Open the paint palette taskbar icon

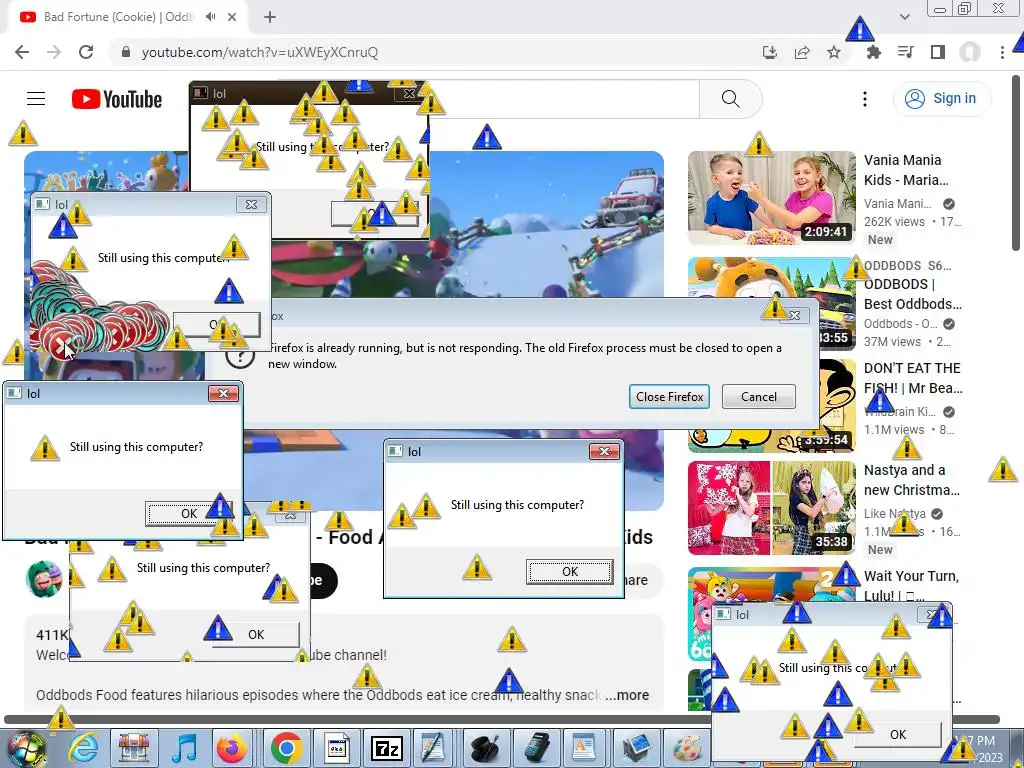pos(686,748)
